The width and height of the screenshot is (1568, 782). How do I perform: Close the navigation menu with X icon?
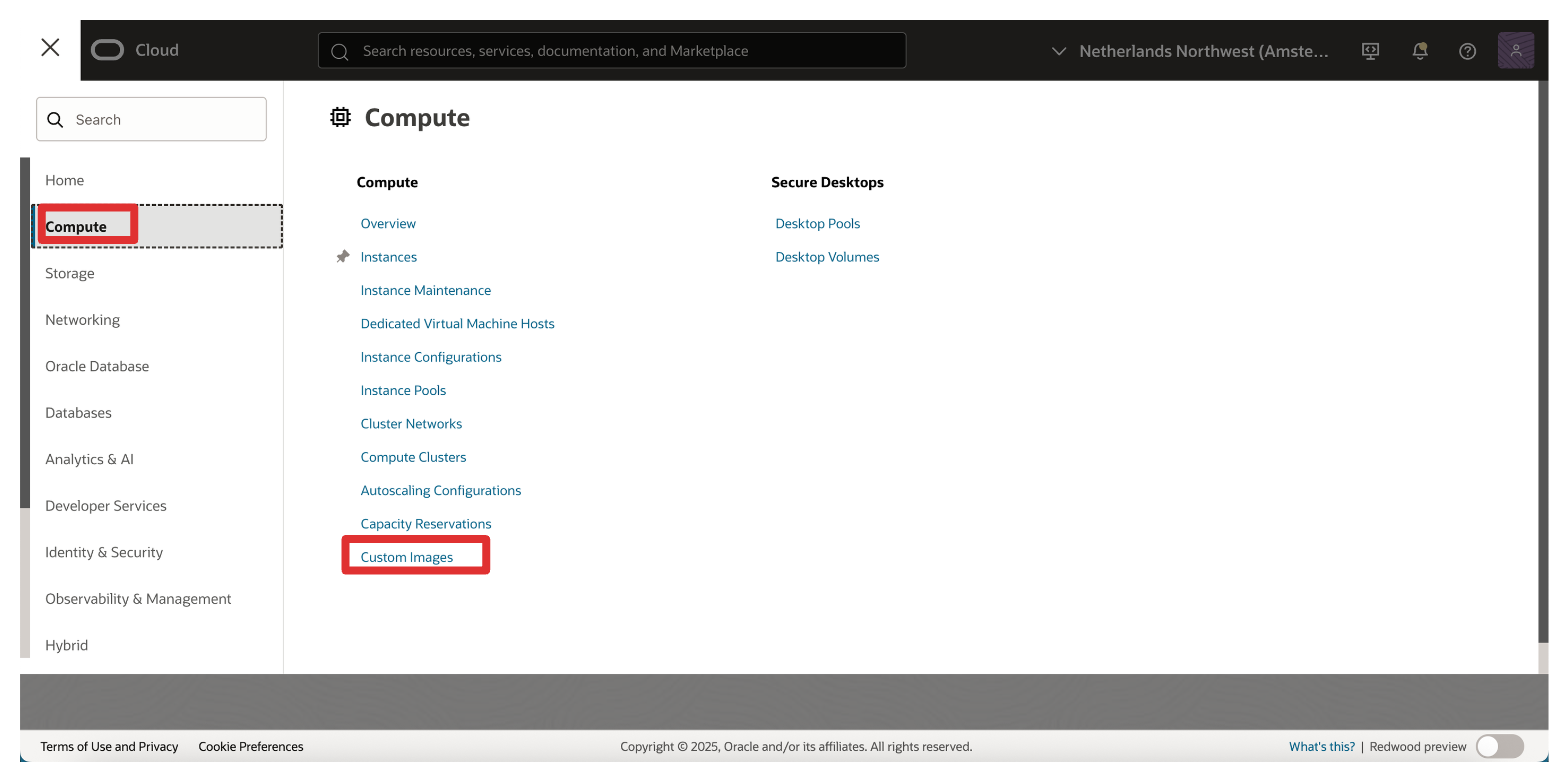coord(50,48)
